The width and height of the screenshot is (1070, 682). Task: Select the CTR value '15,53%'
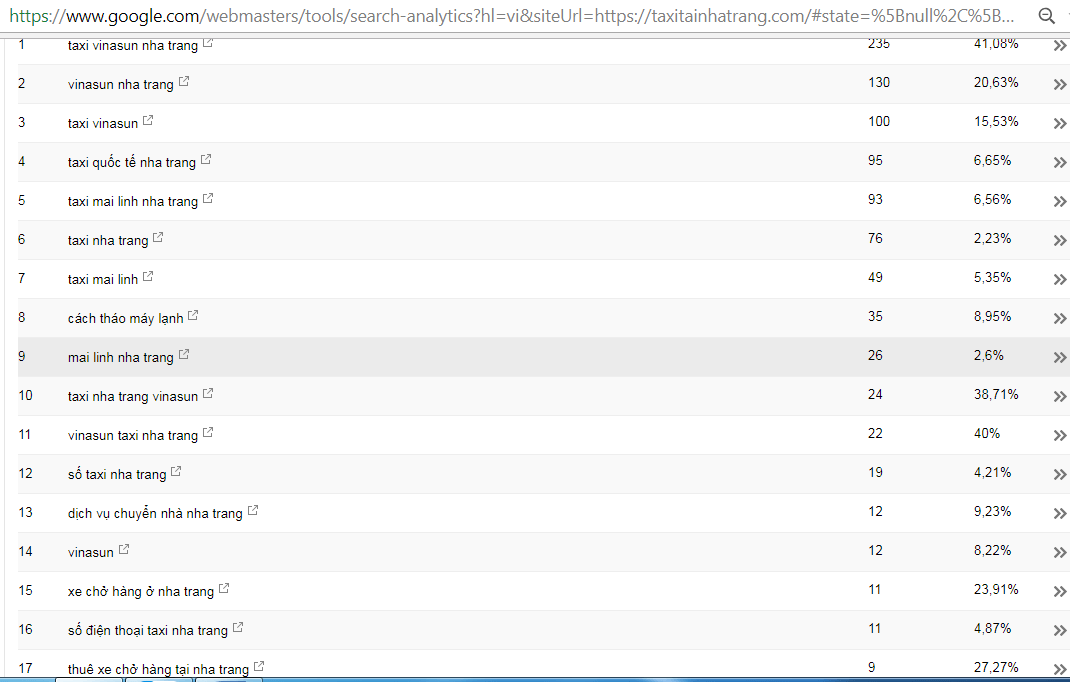tap(996, 122)
